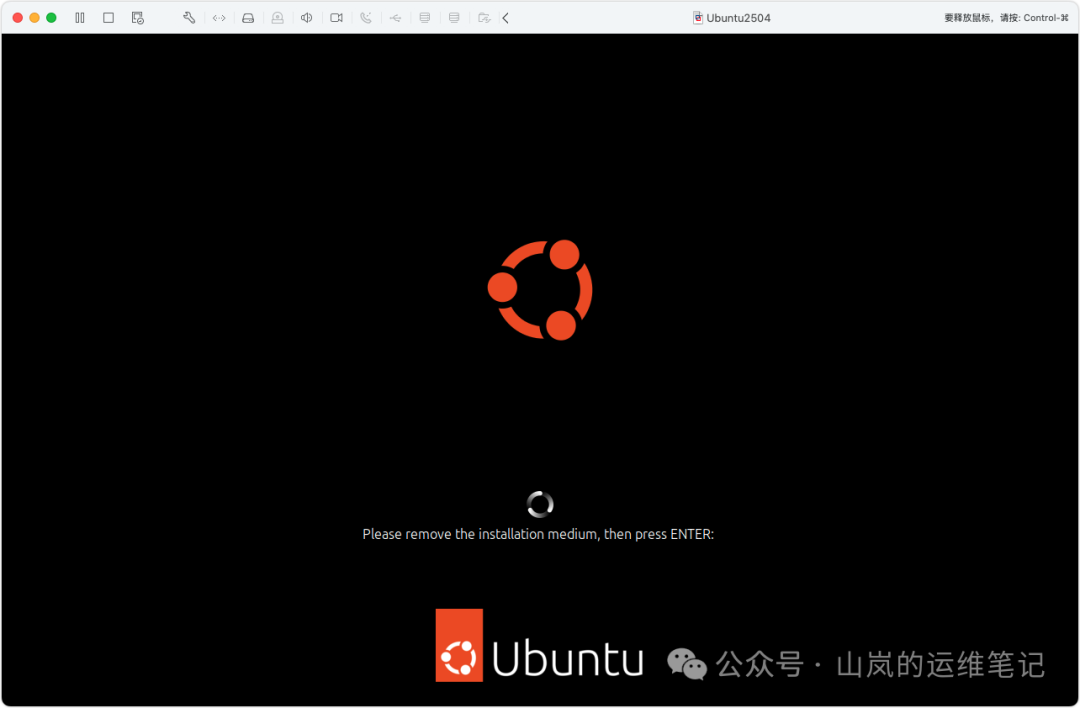Image resolution: width=1080 pixels, height=708 pixels.
Task: Click the camera device icon
Action: pos(336,18)
